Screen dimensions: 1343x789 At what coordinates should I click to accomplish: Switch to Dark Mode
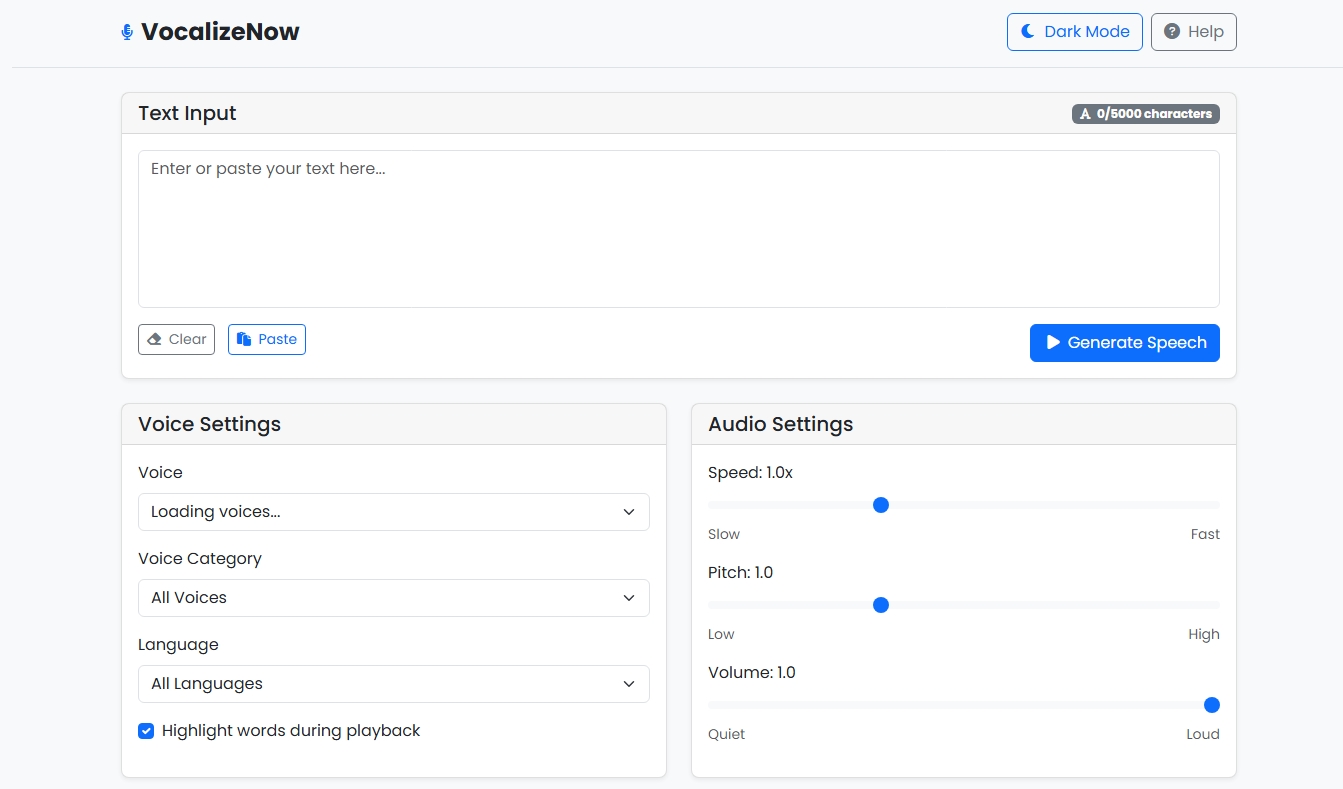tap(1075, 32)
